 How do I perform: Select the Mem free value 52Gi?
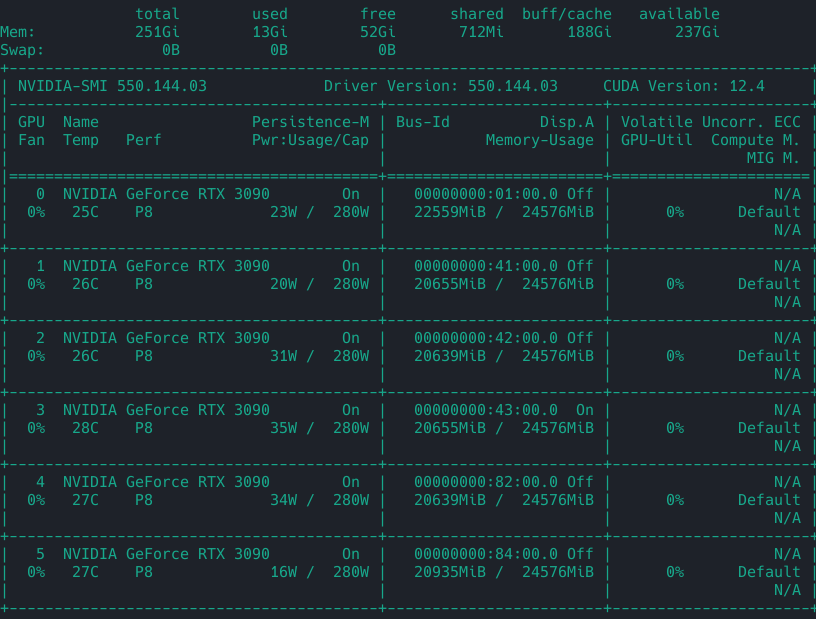coord(378,32)
